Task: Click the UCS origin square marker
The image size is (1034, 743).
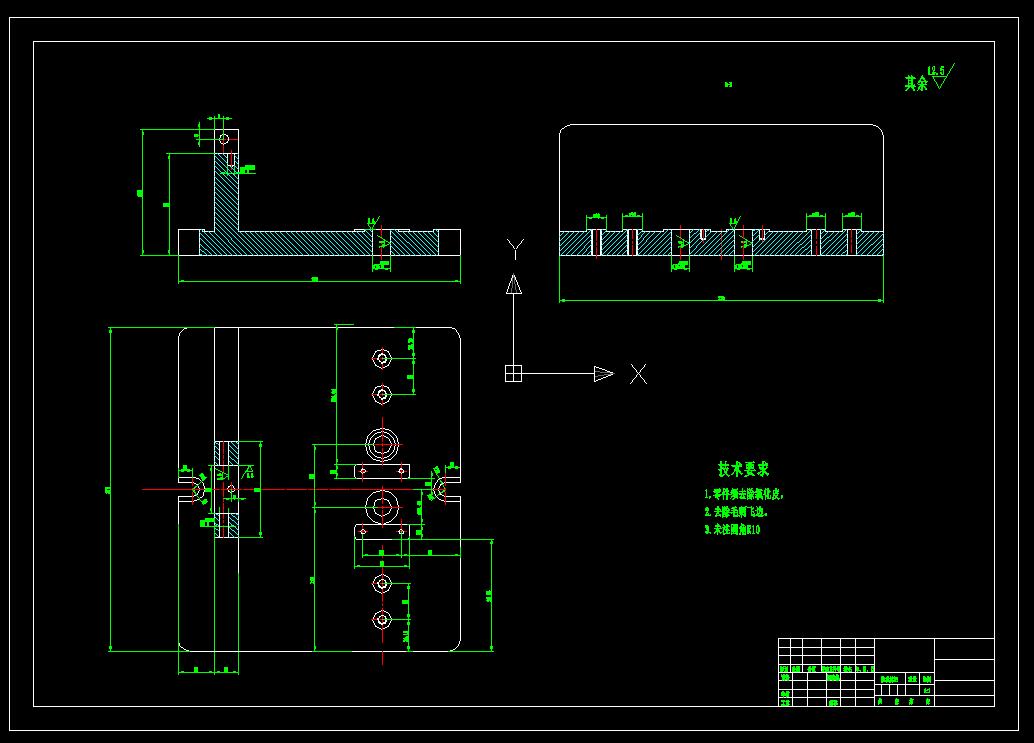Action: tap(513, 373)
